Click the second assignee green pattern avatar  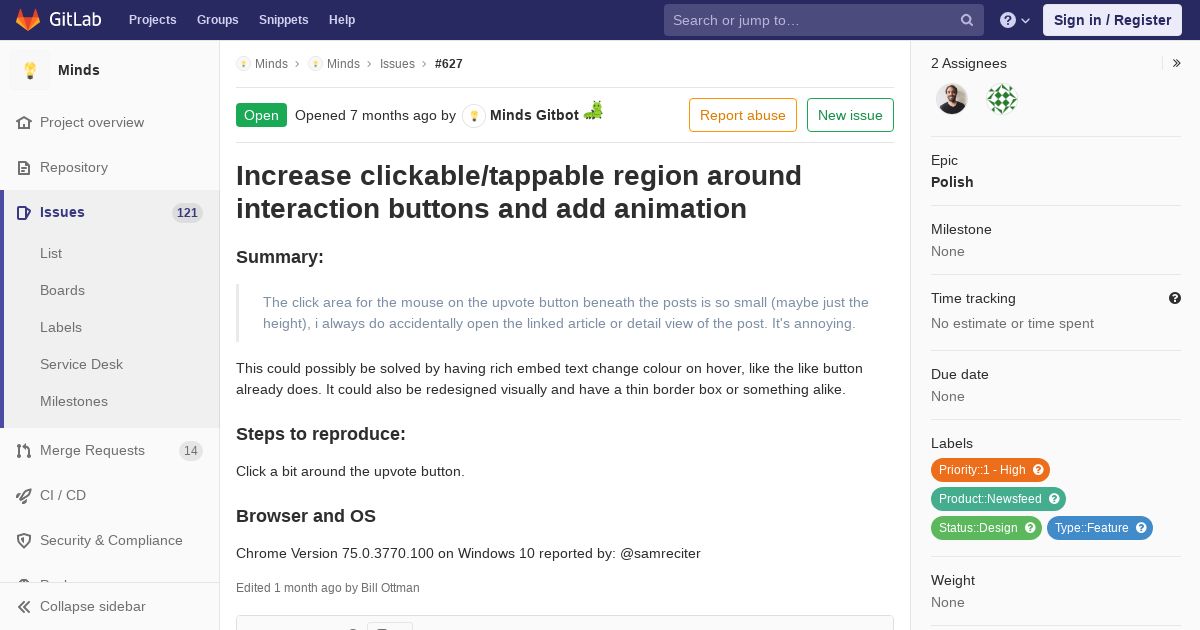(x=1002, y=99)
